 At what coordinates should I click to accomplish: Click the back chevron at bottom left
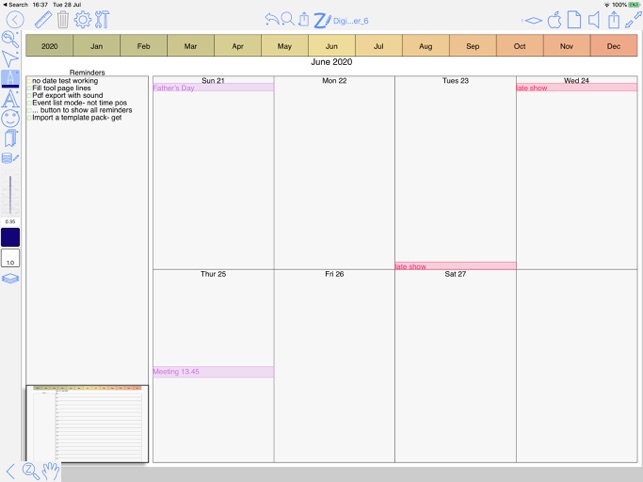11,470
